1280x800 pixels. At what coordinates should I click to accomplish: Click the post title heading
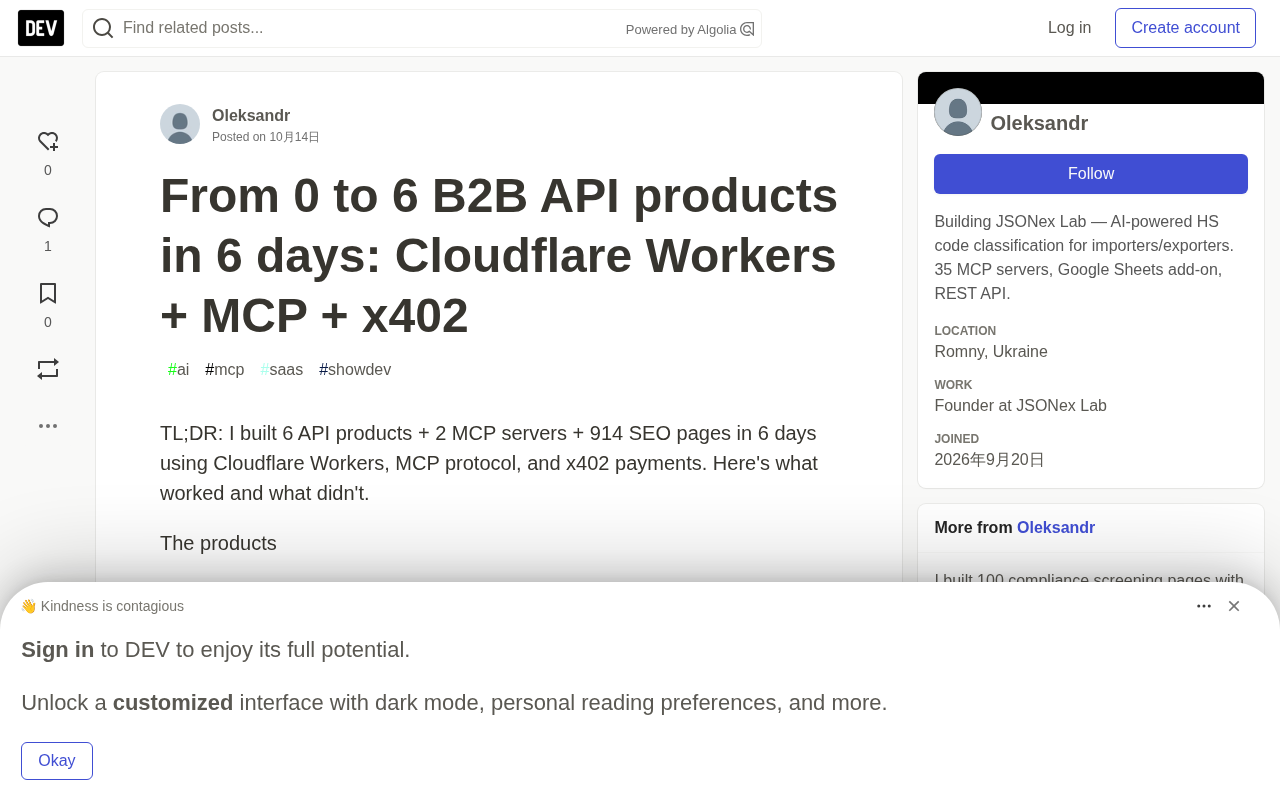click(499, 256)
